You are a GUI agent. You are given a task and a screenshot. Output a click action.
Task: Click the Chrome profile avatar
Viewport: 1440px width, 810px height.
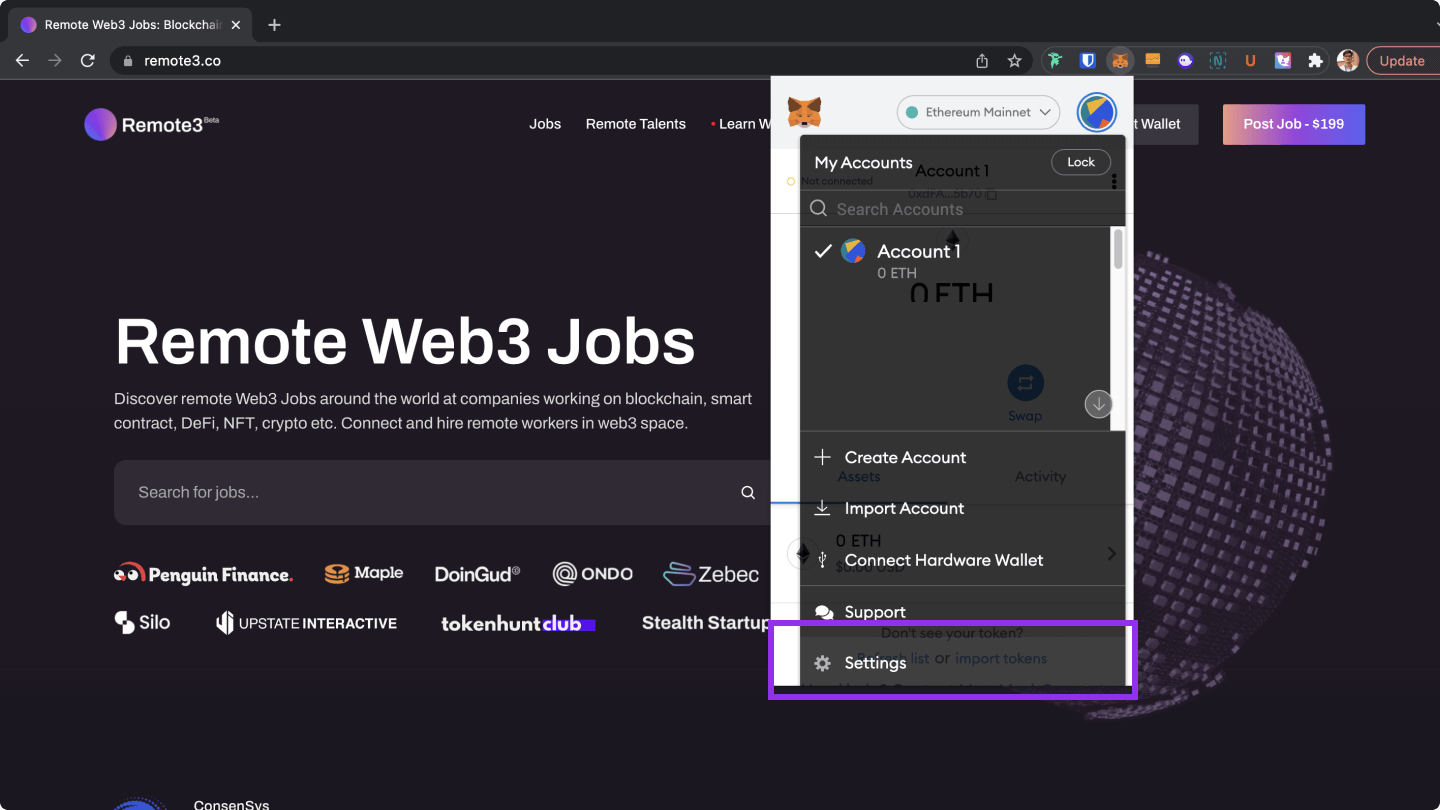click(1347, 61)
